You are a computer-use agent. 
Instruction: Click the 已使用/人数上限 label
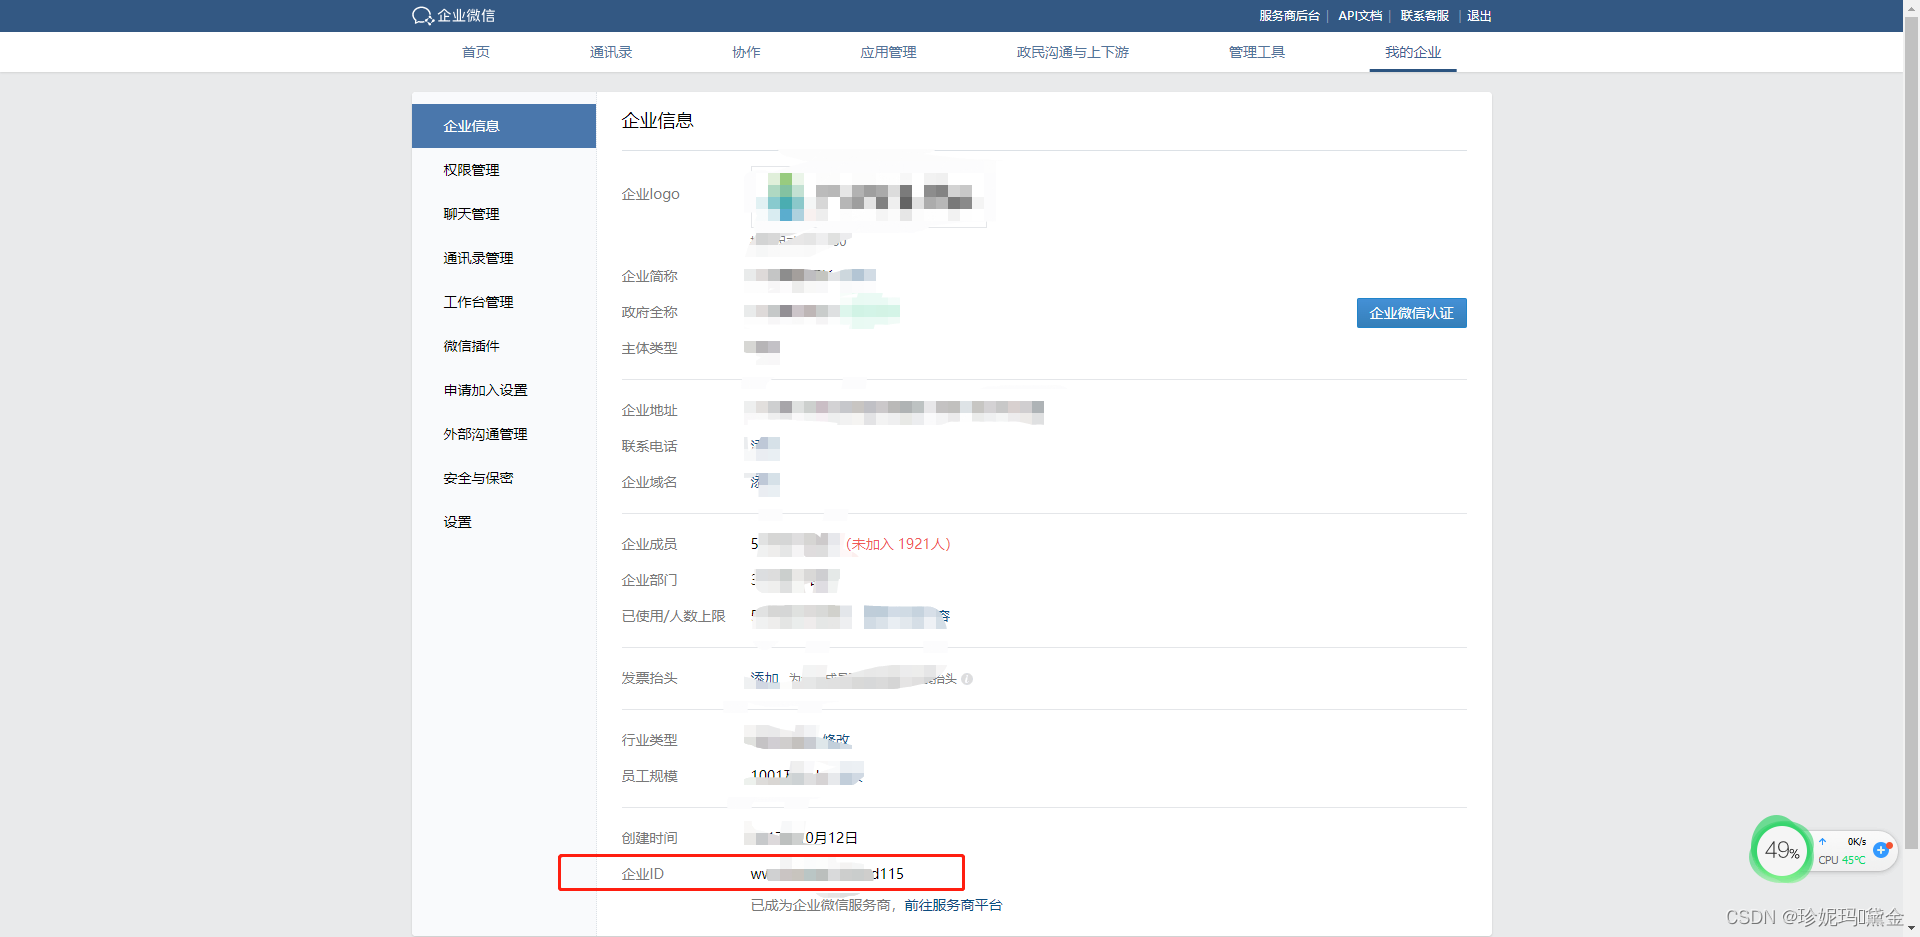click(673, 616)
